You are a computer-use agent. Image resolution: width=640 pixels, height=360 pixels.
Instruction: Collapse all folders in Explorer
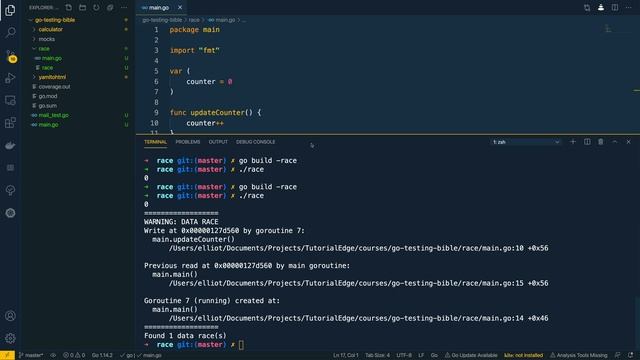[110, 7]
